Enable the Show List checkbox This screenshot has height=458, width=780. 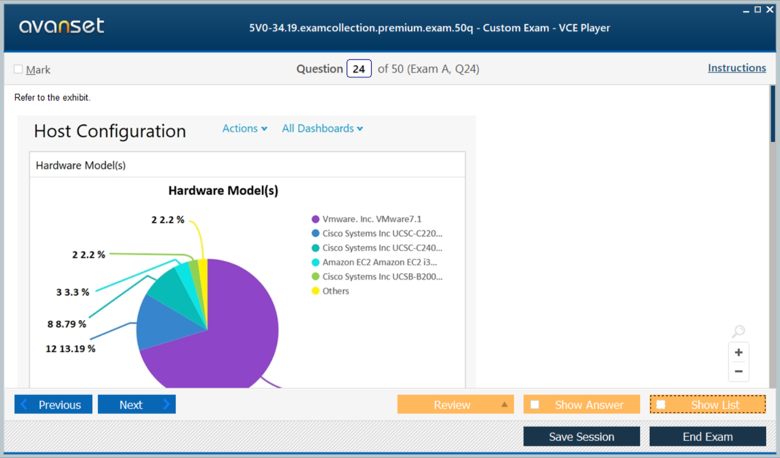(x=661, y=404)
